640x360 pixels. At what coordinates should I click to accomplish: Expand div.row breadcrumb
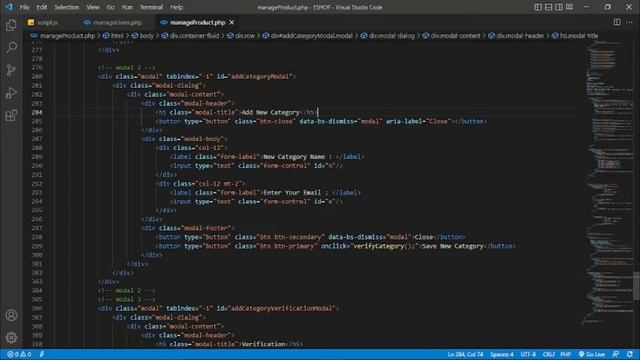245,36
